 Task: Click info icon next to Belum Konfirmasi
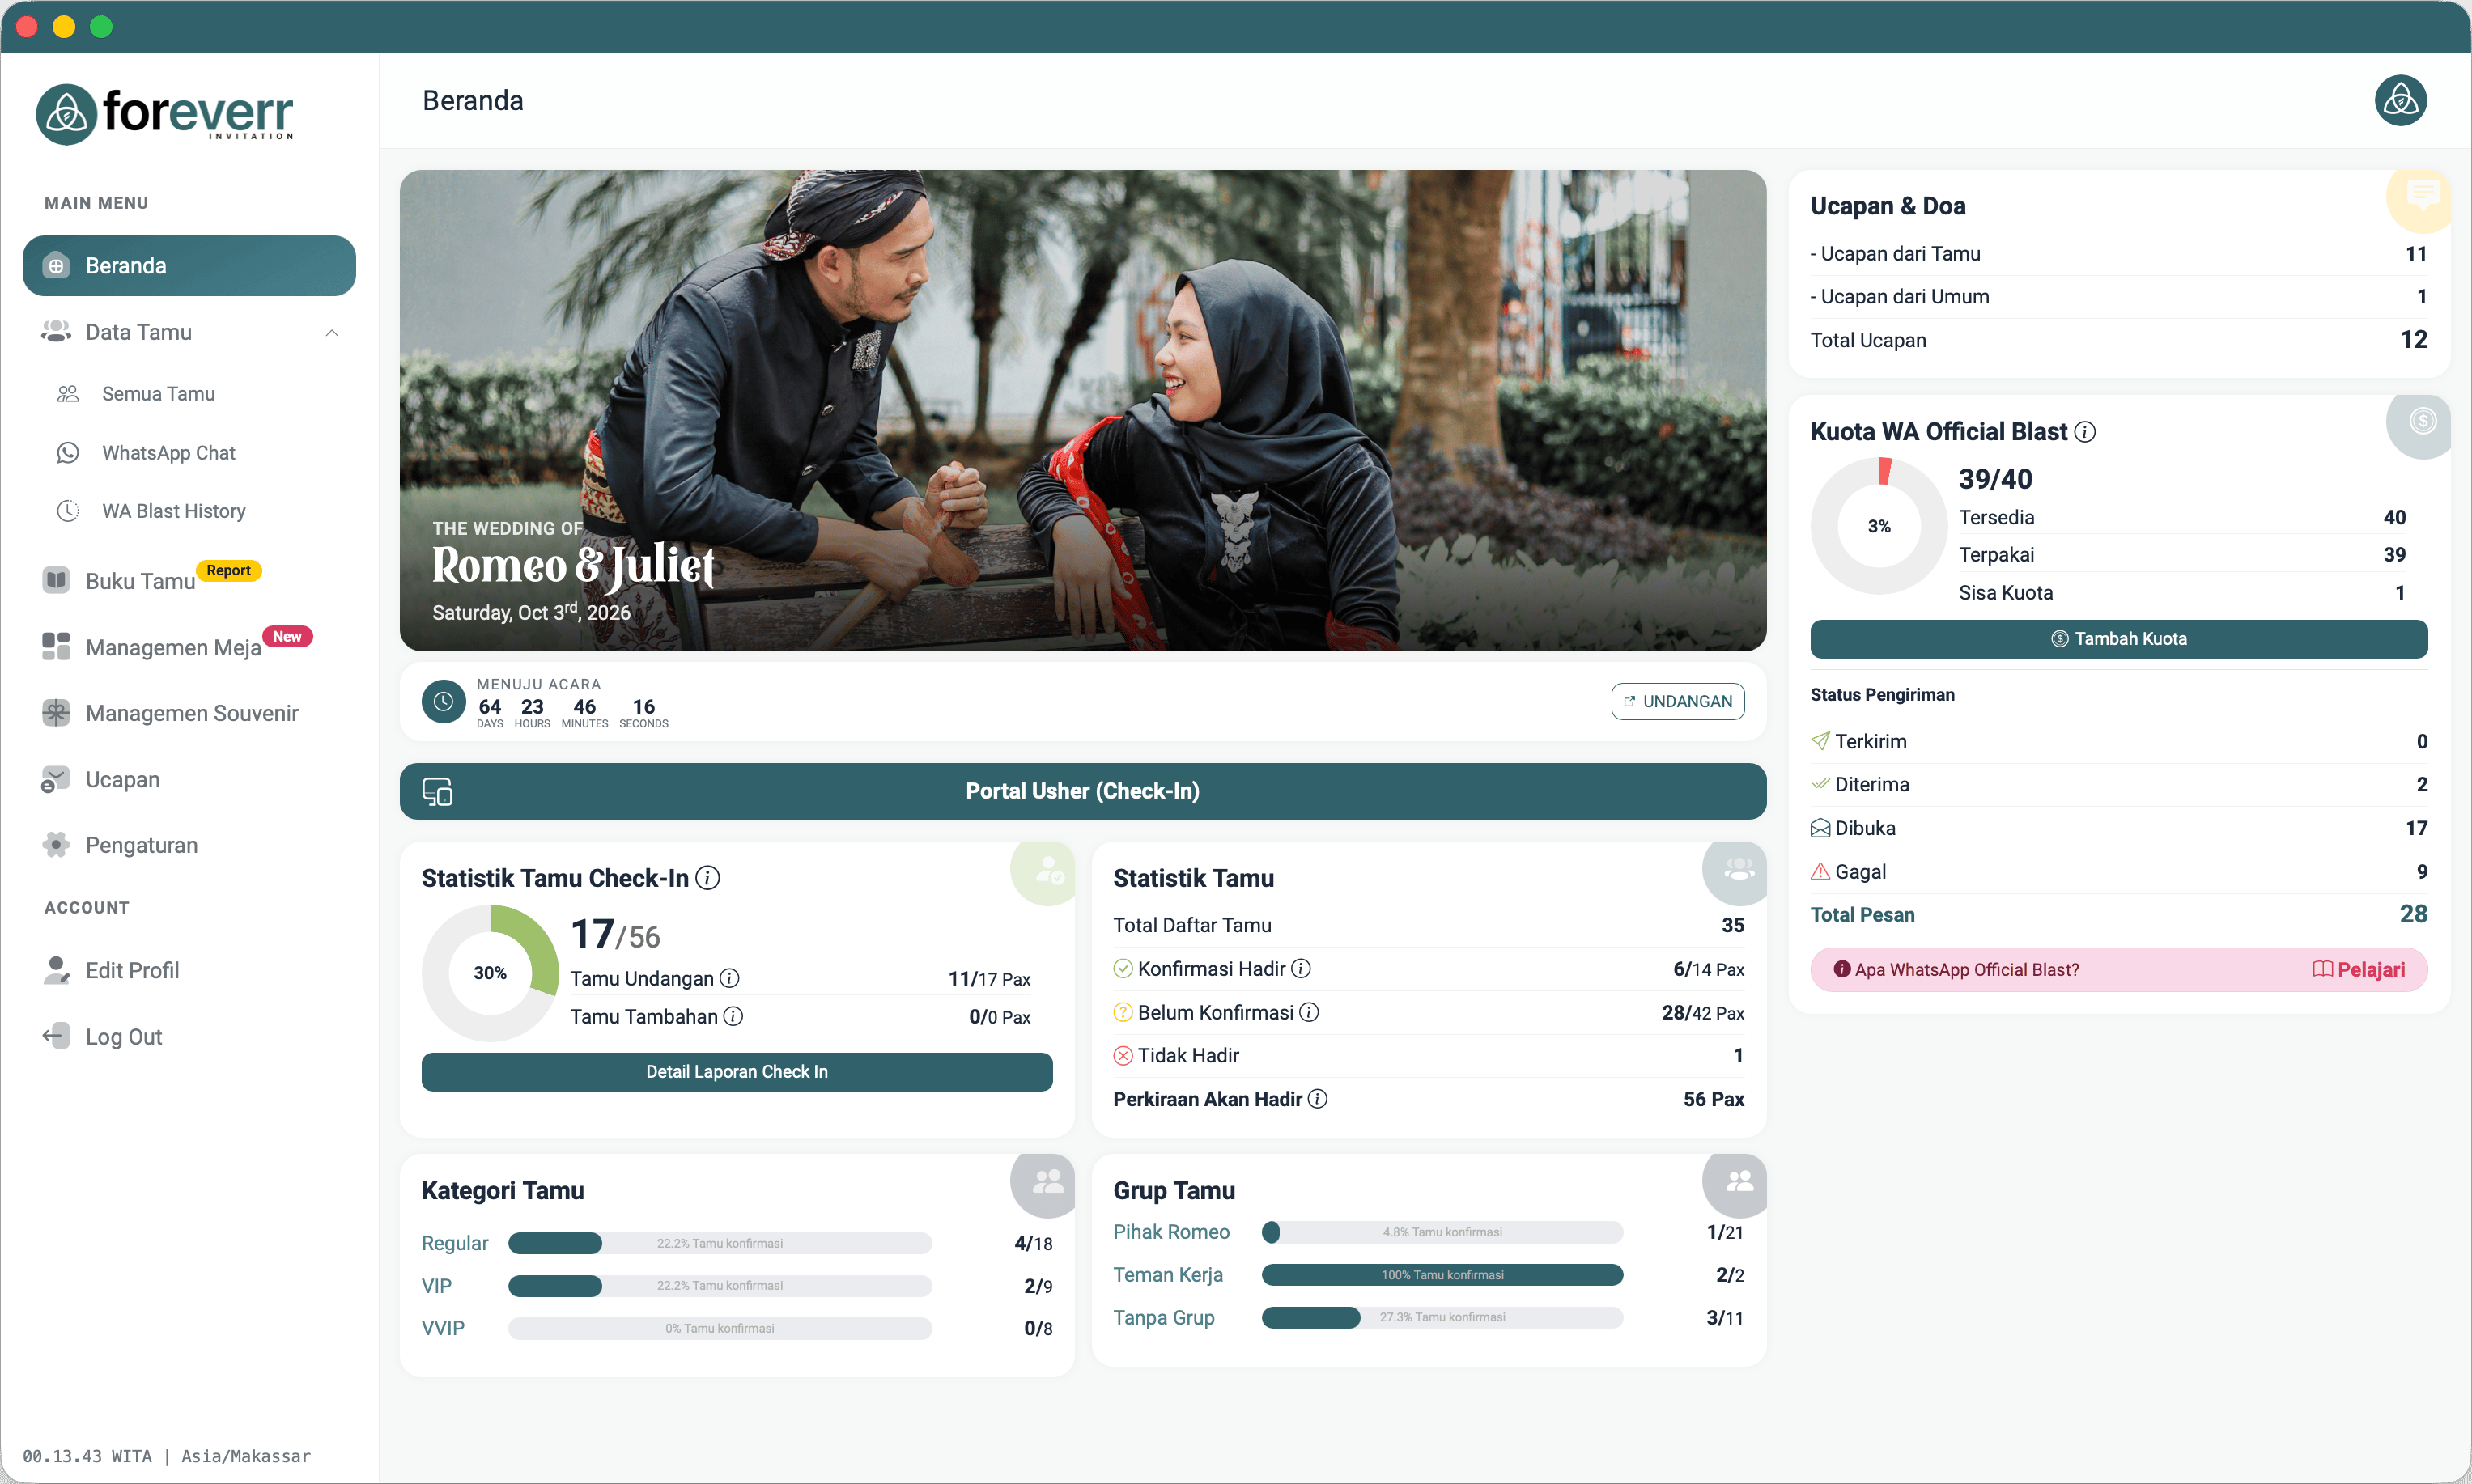point(1309,1012)
